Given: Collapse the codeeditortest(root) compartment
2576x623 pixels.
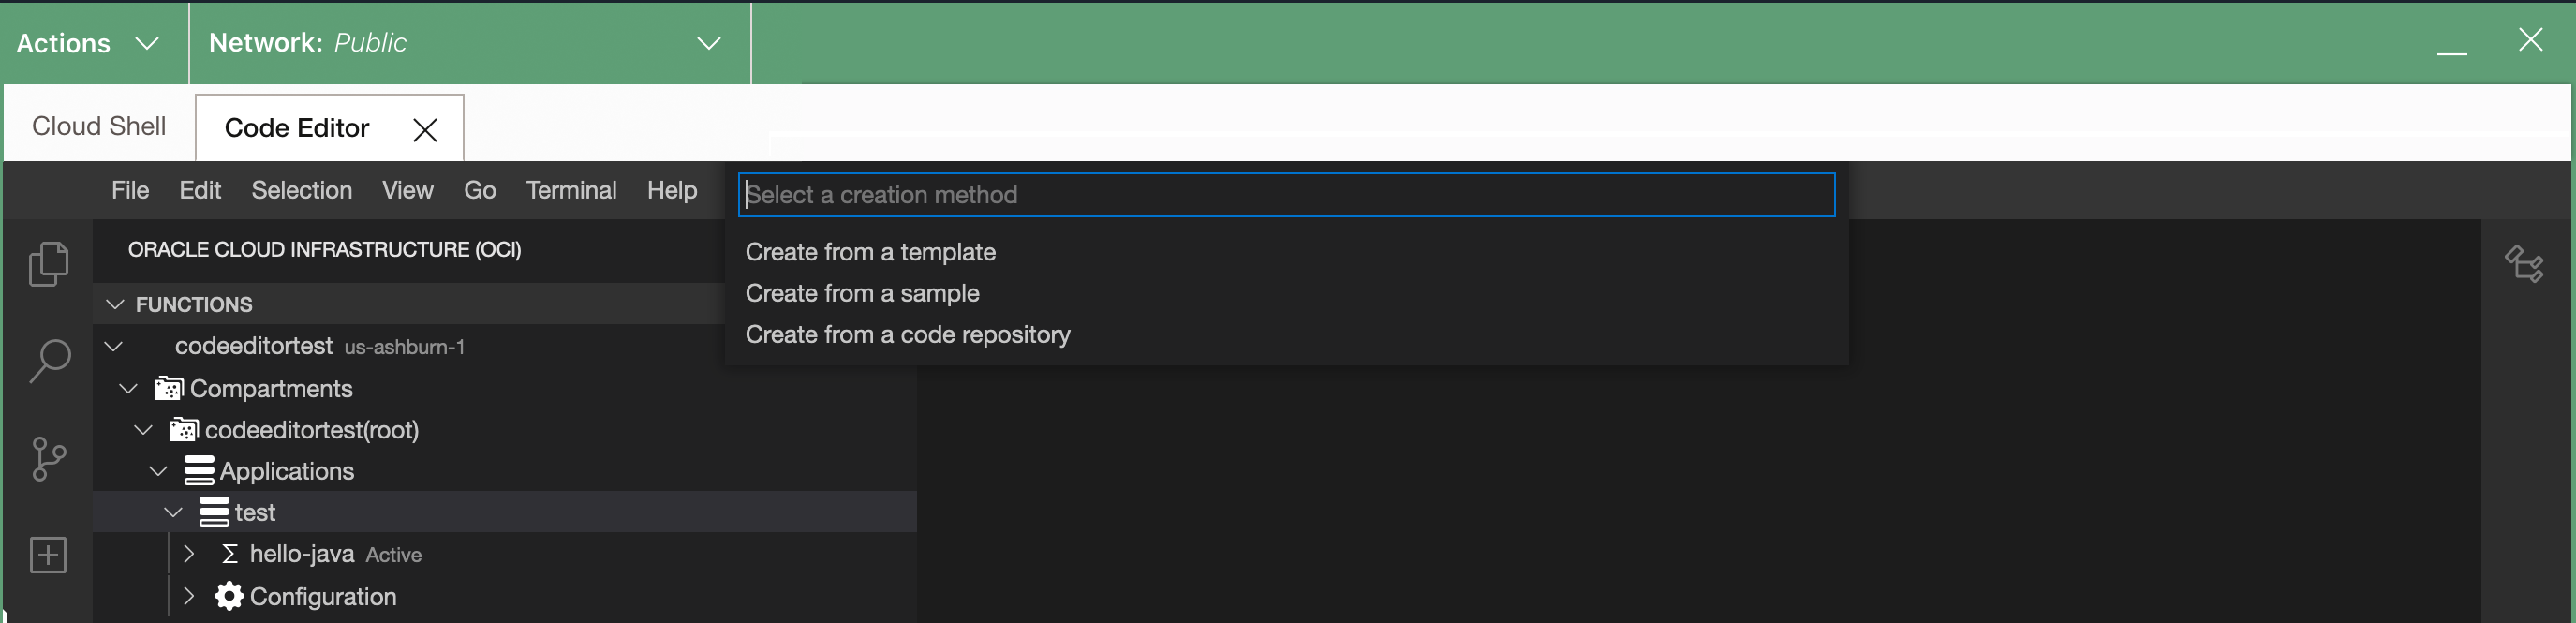Looking at the screenshot, I should tap(142, 429).
